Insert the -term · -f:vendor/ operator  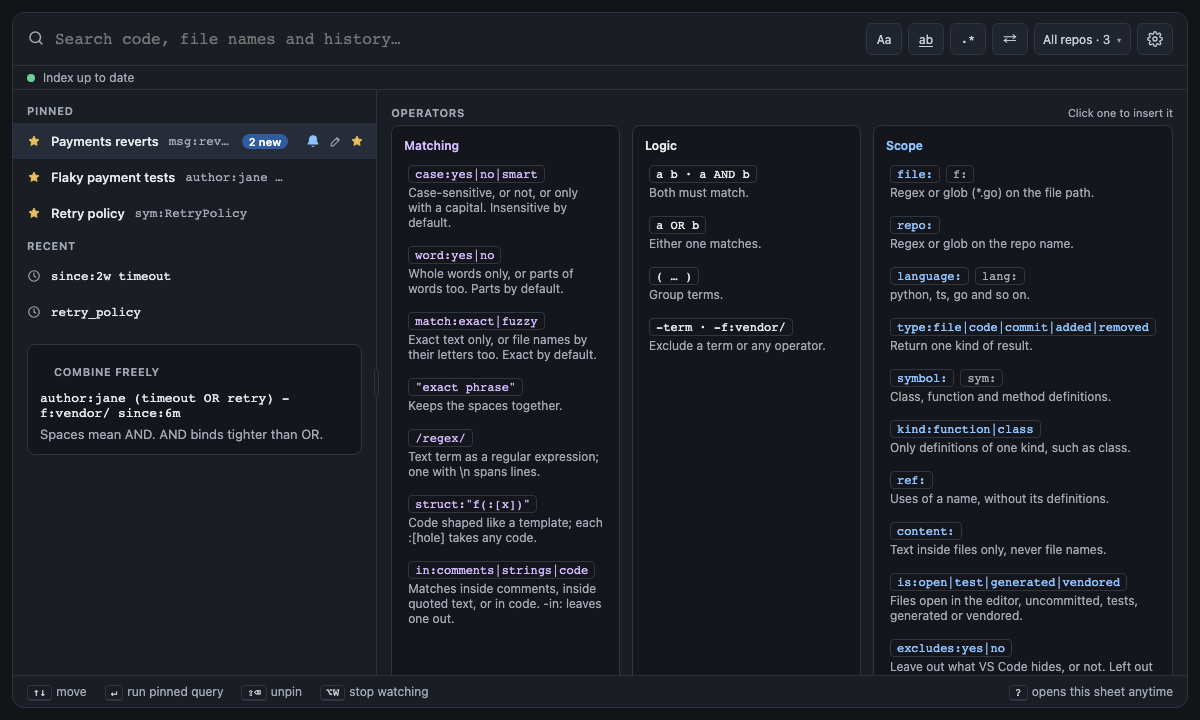pos(721,327)
